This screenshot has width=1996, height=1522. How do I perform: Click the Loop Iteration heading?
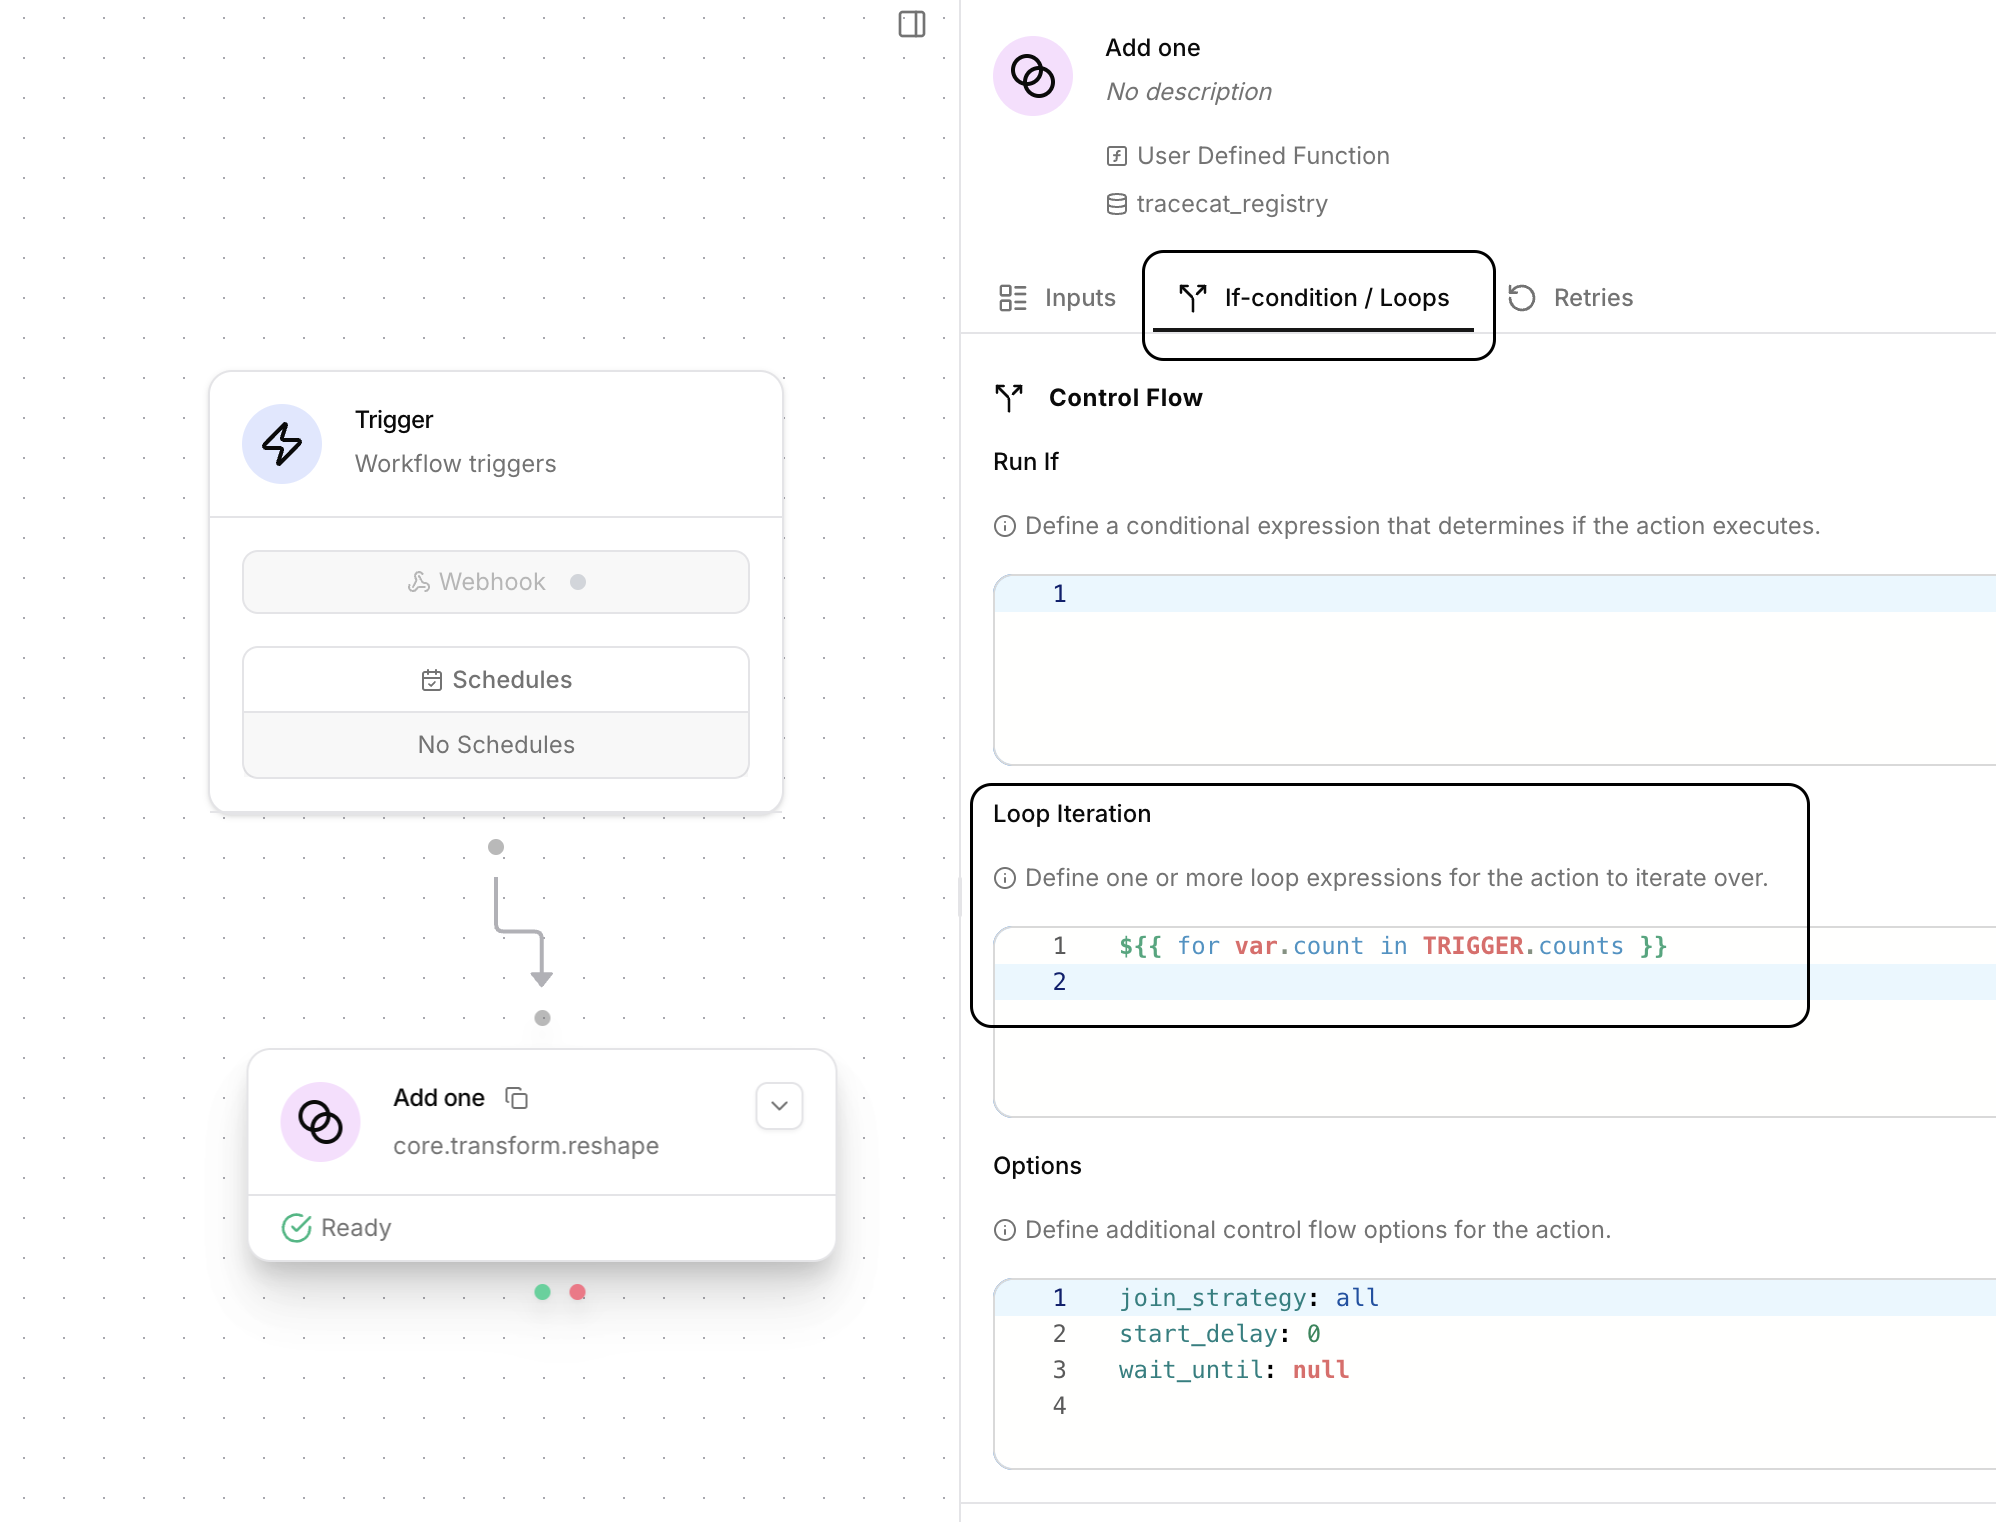[x=1072, y=814]
